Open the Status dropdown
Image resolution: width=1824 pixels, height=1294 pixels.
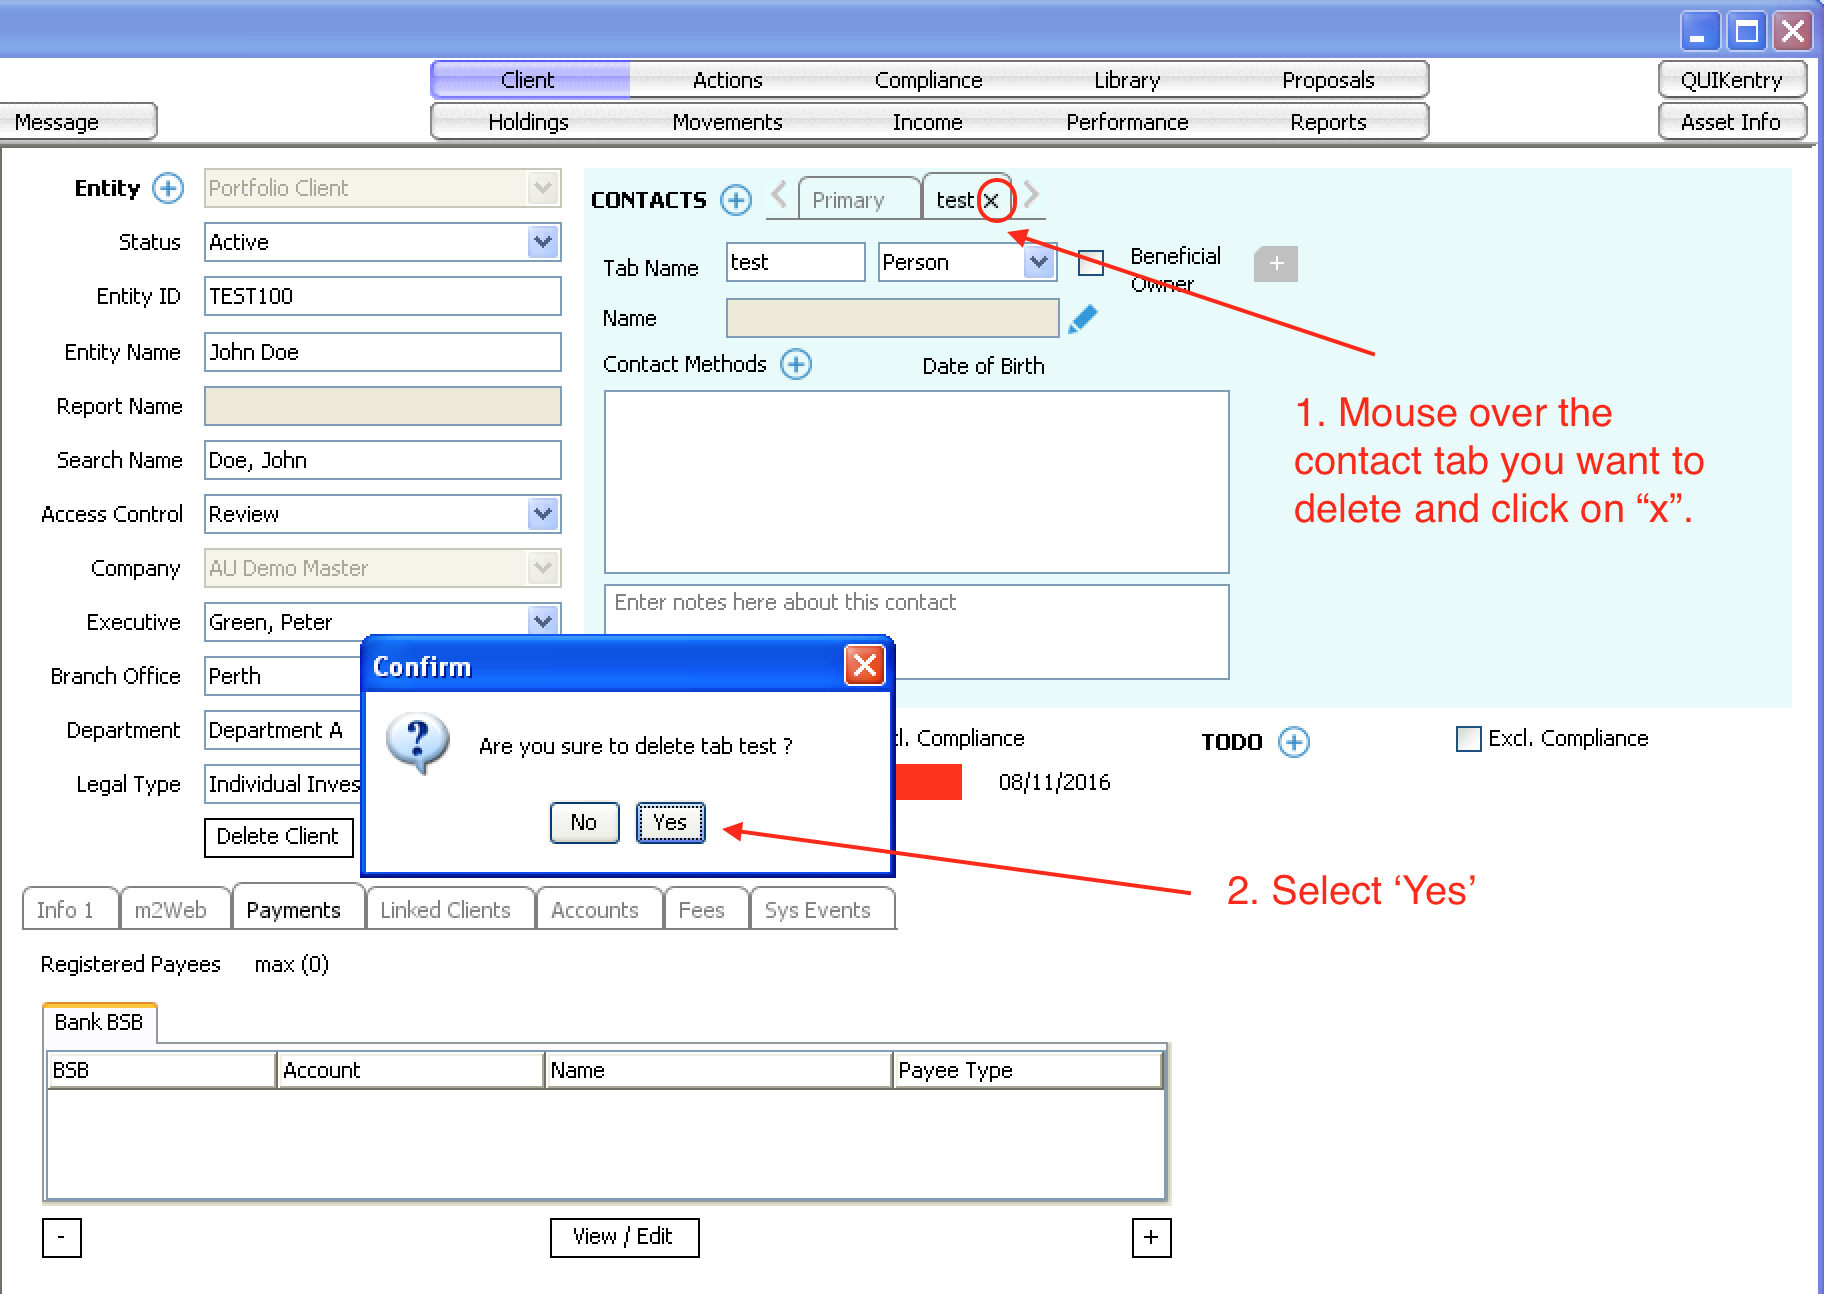(x=542, y=242)
